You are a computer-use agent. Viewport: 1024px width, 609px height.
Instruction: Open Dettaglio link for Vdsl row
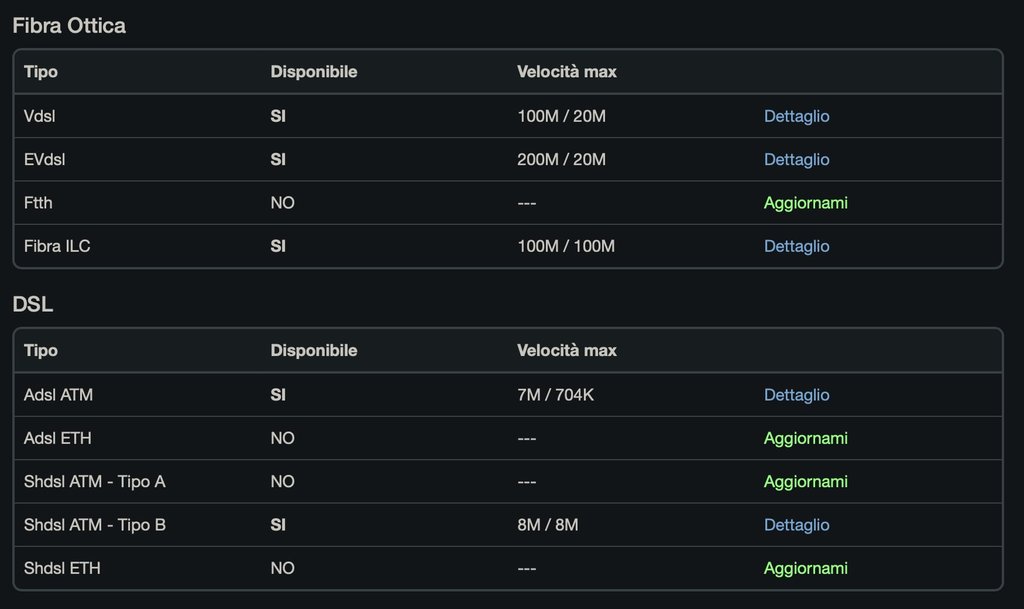[796, 116]
